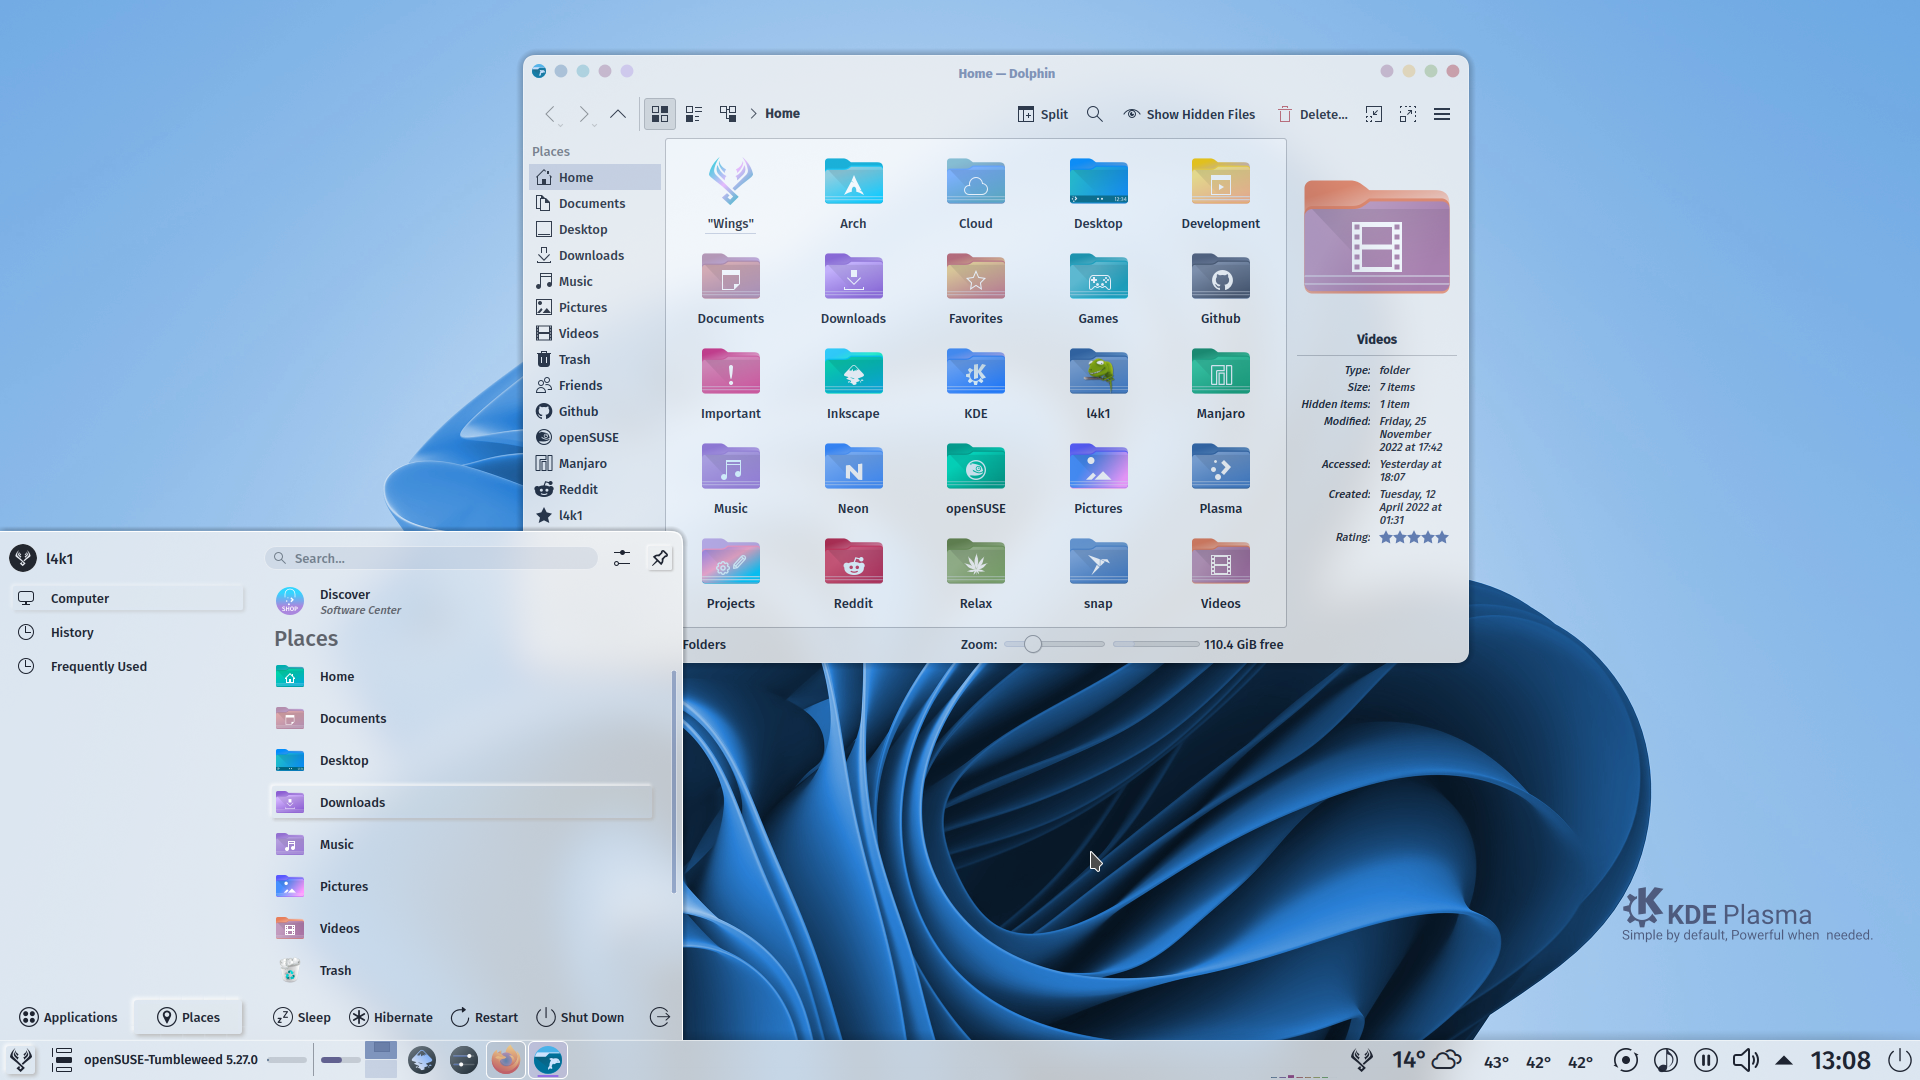Click the launcher button in the panel
The image size is (1920, 1080).
pyautogui.click(x=21, y=1060)
